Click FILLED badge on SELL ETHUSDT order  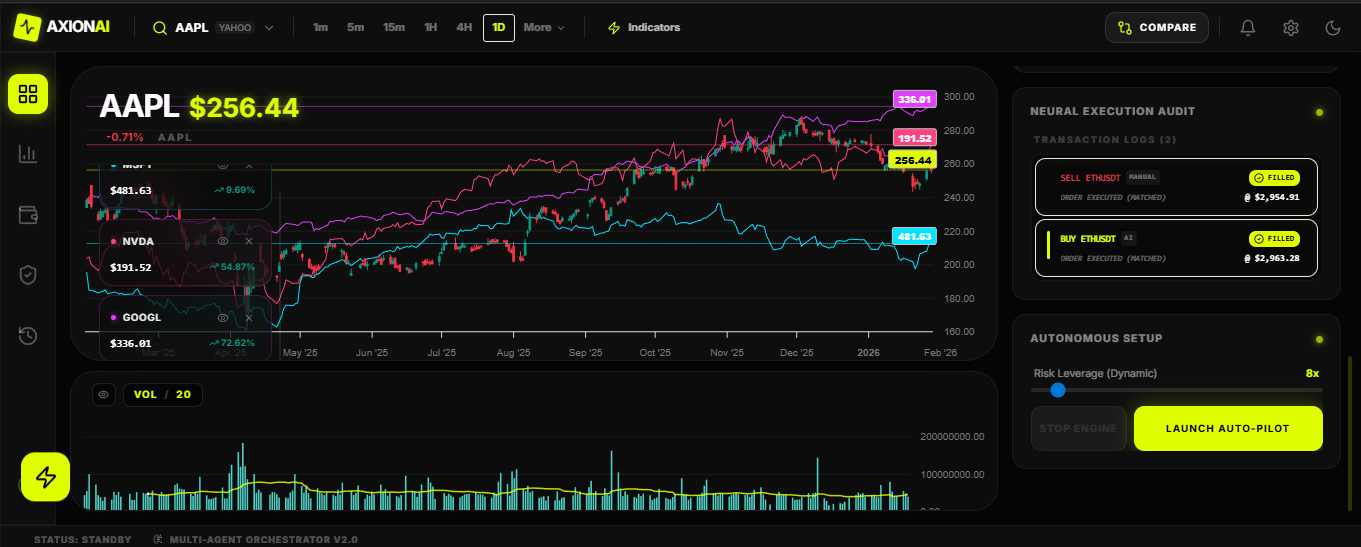1274,178
